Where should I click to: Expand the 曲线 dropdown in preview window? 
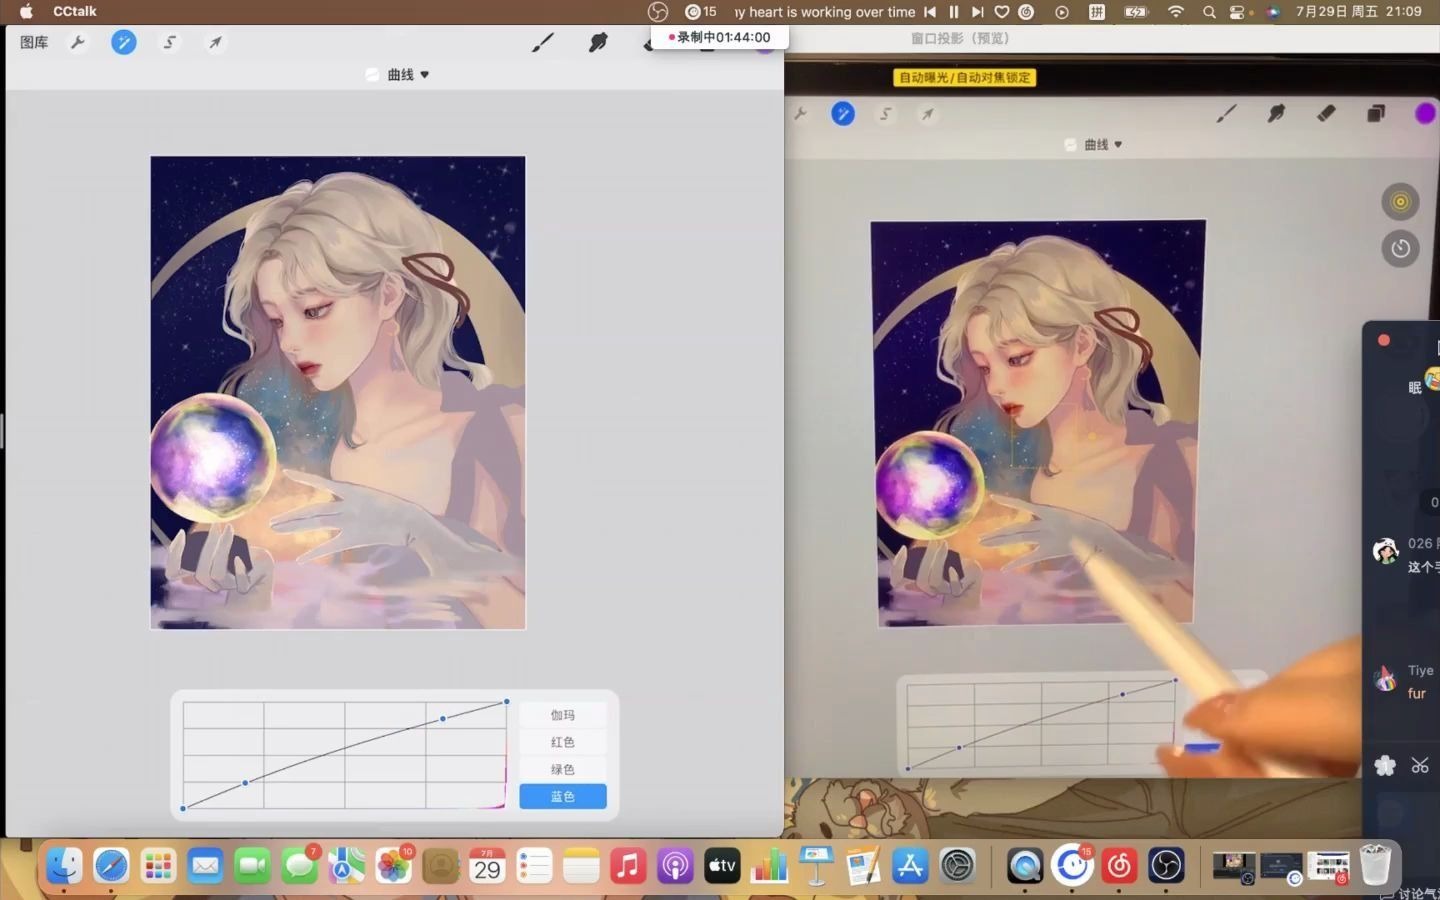[1104, 145]
